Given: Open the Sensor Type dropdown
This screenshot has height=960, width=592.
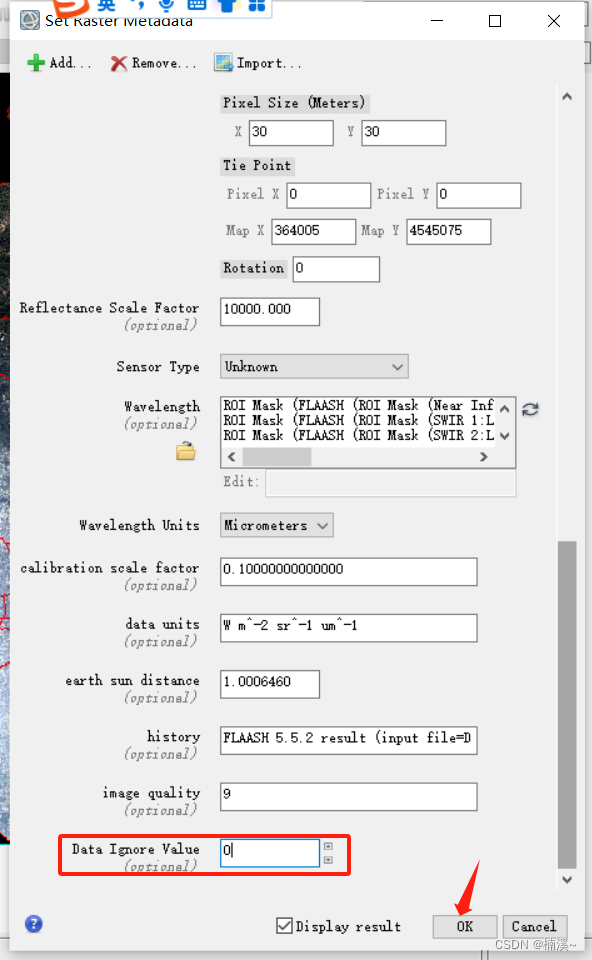Looking at the screenshot, I should tap(314, 367).
